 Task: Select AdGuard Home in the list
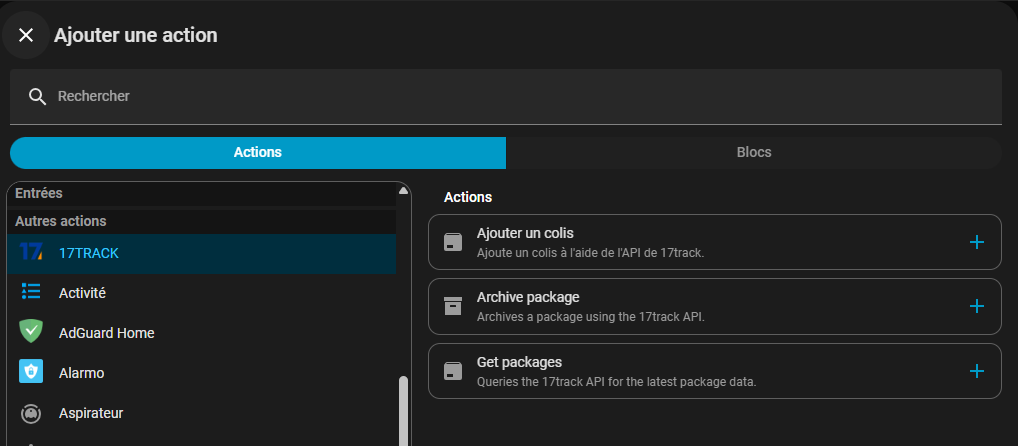(106, 332)
